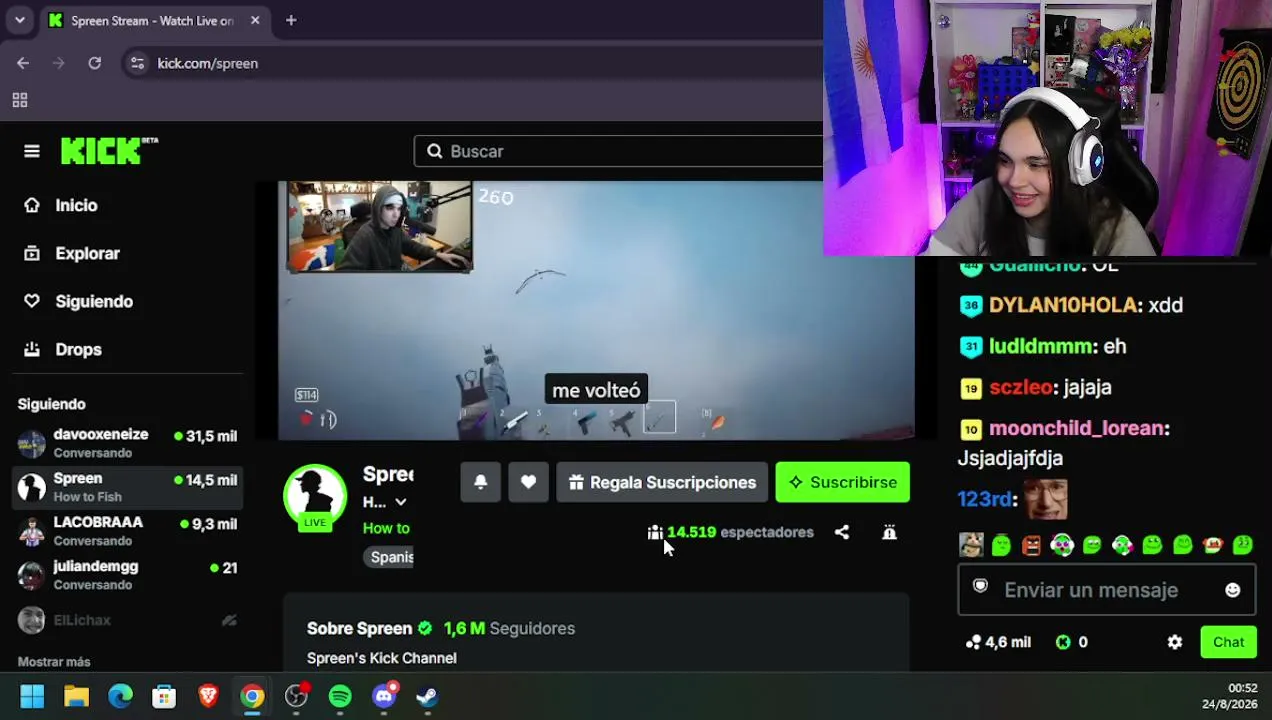Click chat username 123rd
Screen dimensions: 1272x720
click(985, 499)
